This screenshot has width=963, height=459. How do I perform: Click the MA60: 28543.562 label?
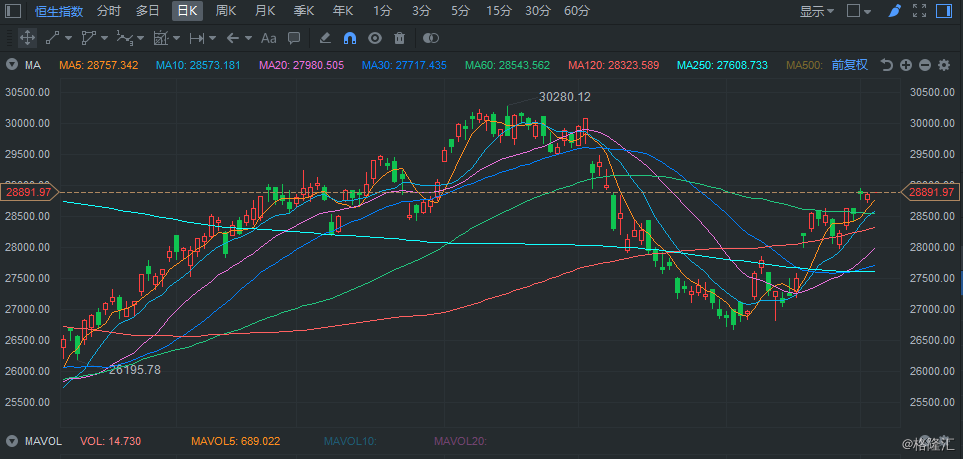click(x=507, y=65)
